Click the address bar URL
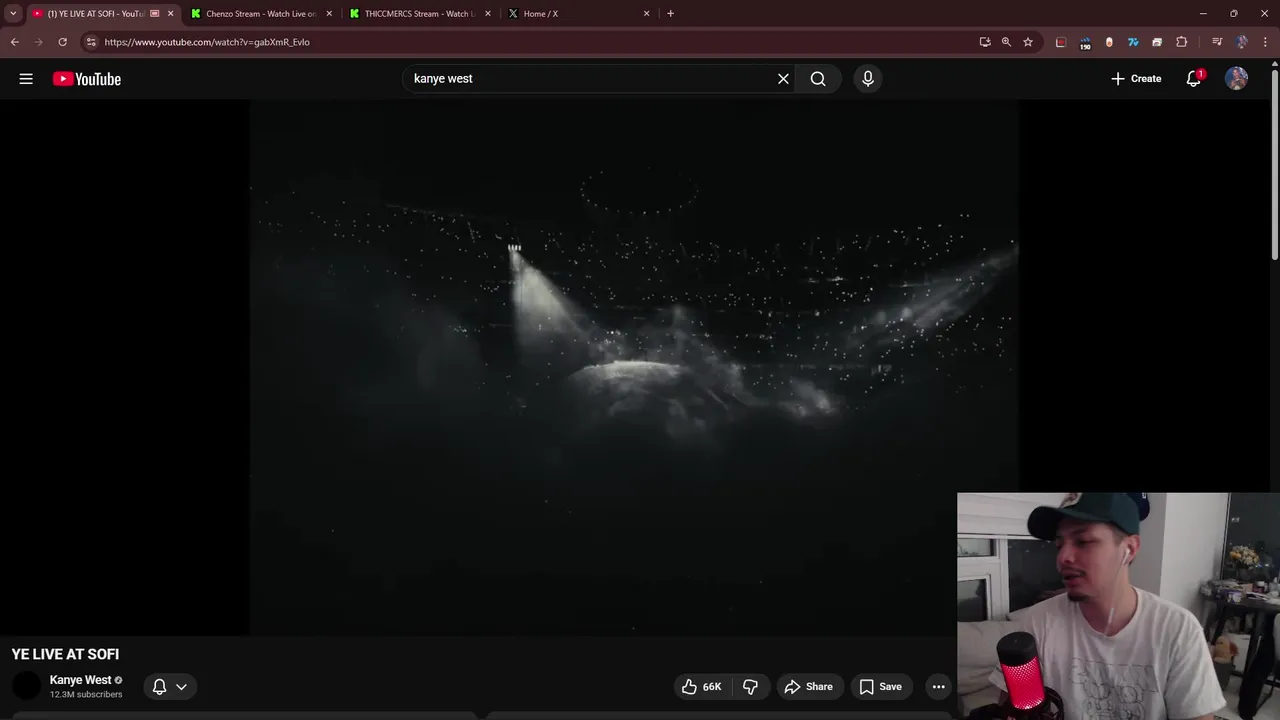 [207, 42]
